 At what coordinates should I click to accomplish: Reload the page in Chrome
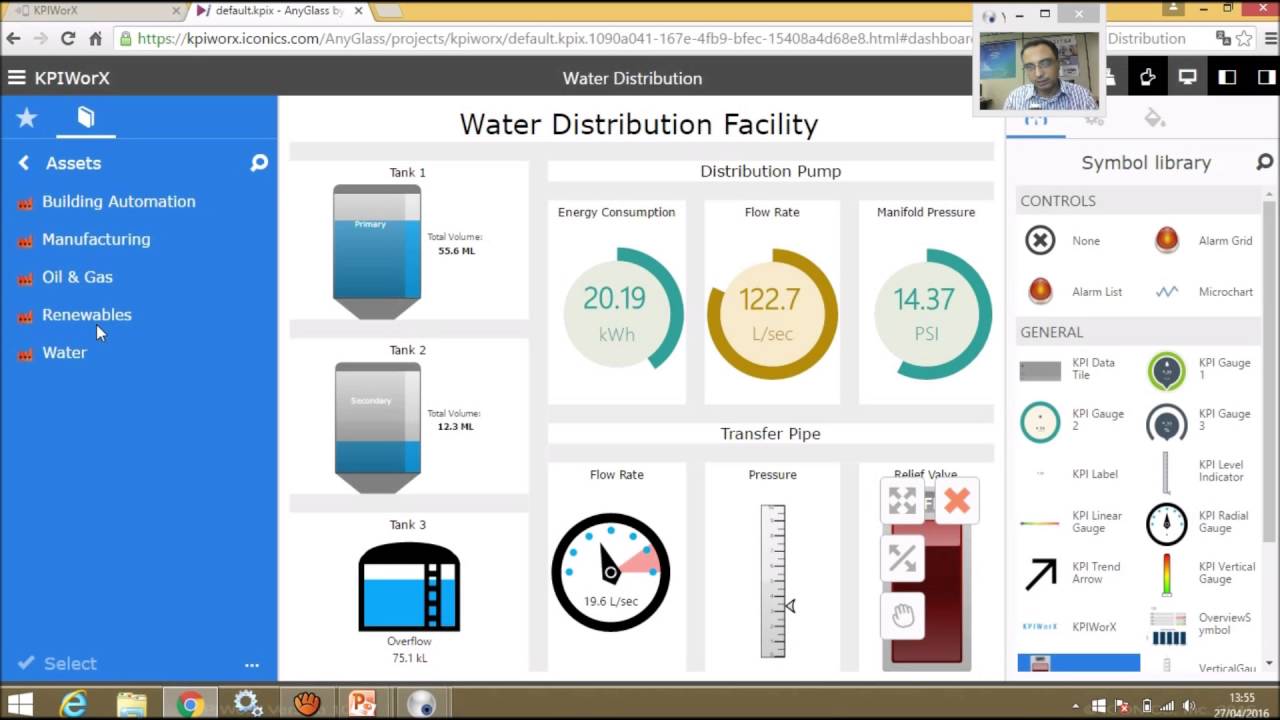[x=68, y=39]
